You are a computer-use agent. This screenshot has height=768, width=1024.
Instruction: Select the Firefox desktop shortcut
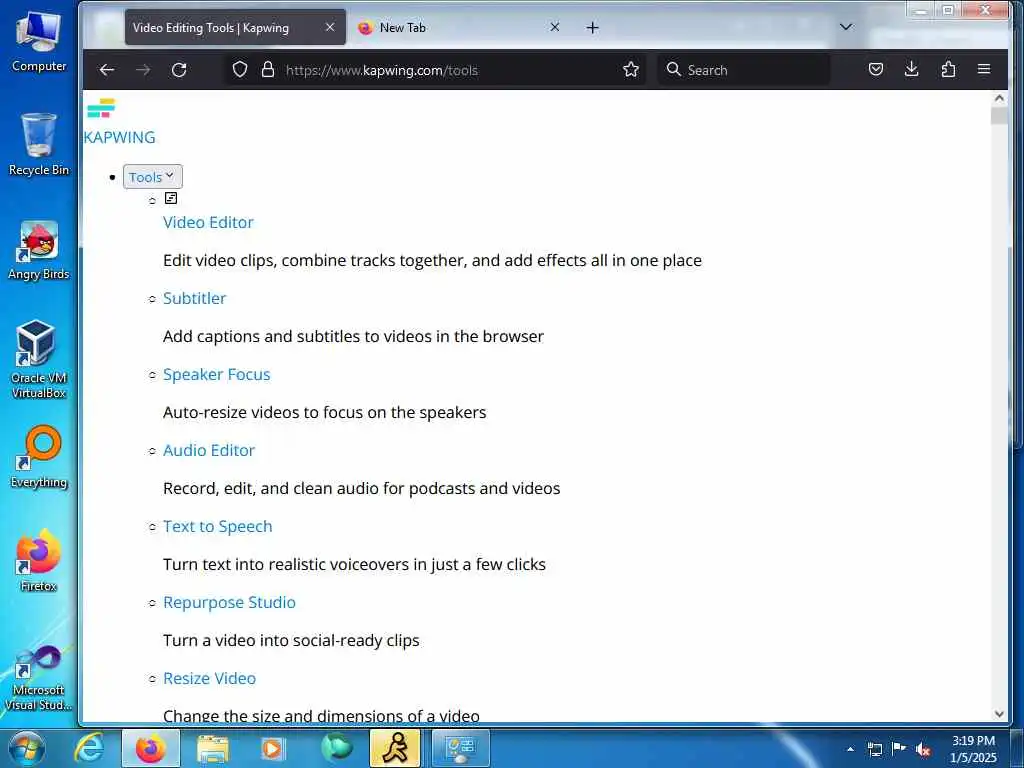39,560
